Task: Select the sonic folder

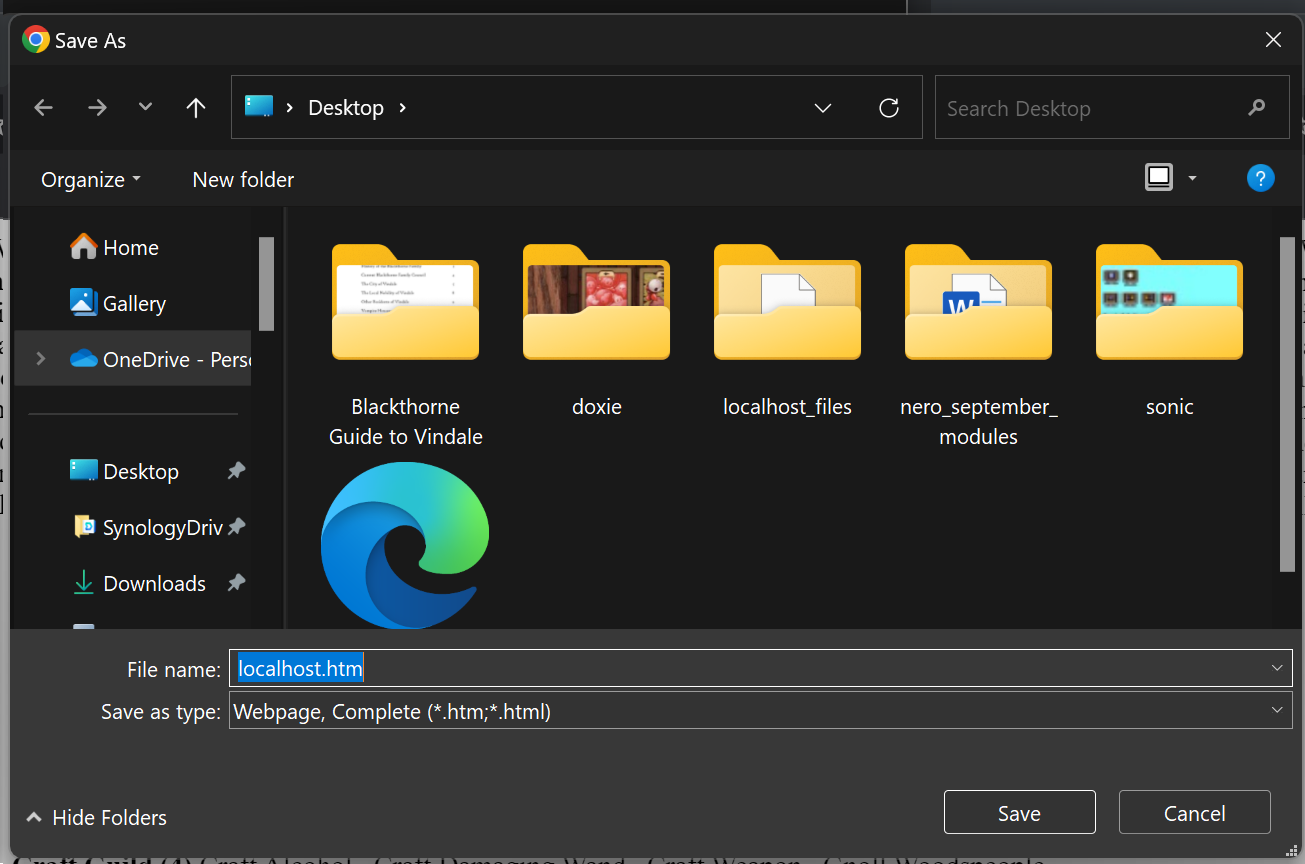Action: pyautogui.click(x=1169, y=331)
